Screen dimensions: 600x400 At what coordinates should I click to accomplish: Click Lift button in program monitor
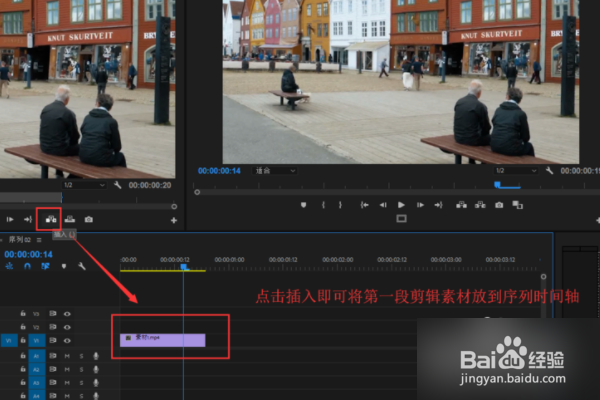click(461, 205)
